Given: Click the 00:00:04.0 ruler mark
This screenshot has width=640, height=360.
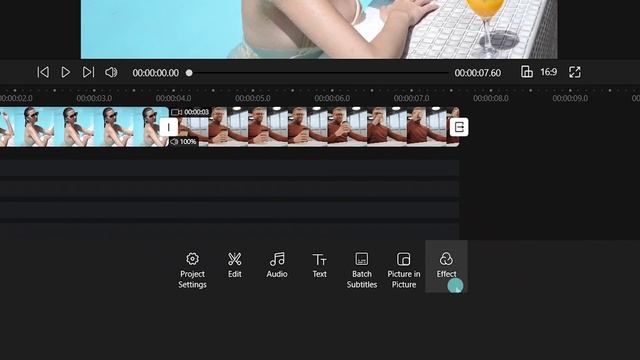Looking at the screenshot, I should click(x=173, y=98).
